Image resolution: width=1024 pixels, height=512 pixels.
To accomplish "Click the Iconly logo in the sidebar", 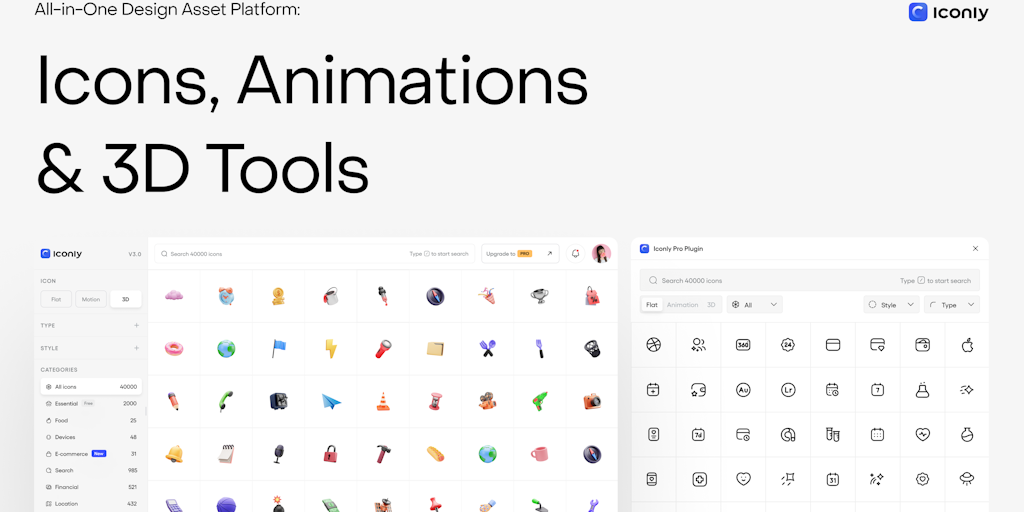I will 61,253.
